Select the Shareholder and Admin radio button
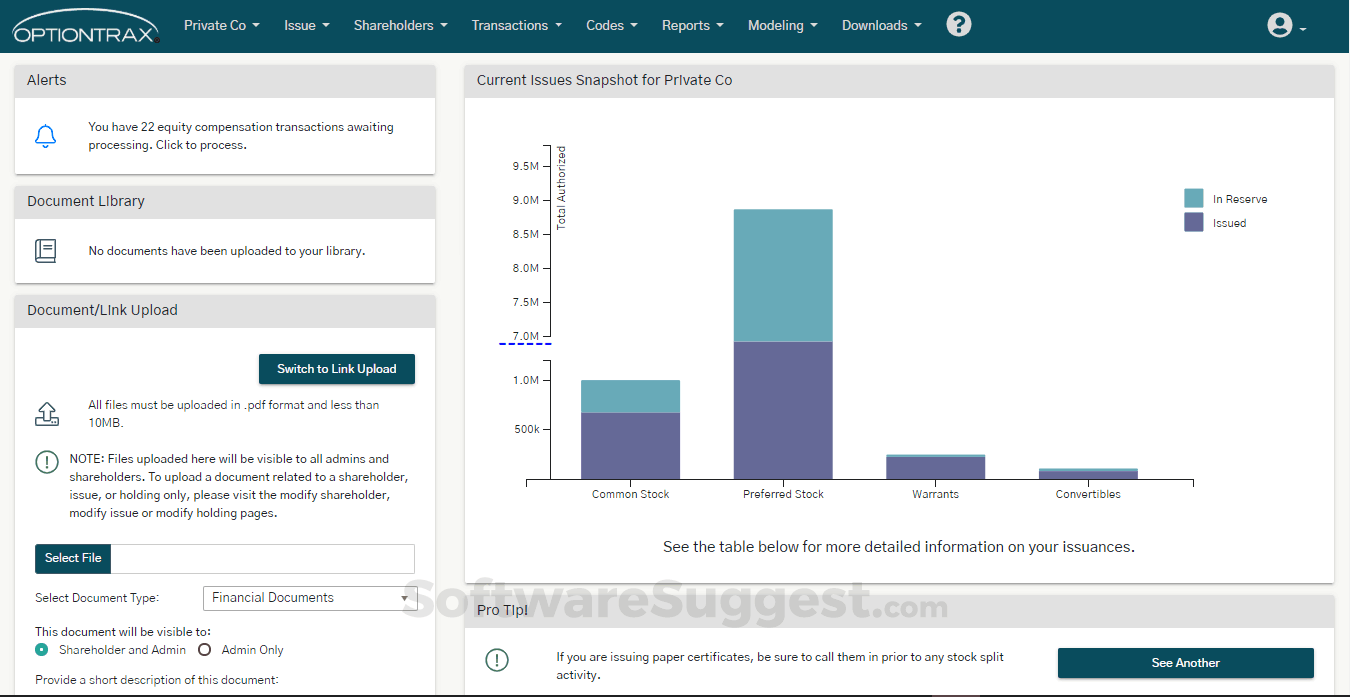 [x=42, y=650]
